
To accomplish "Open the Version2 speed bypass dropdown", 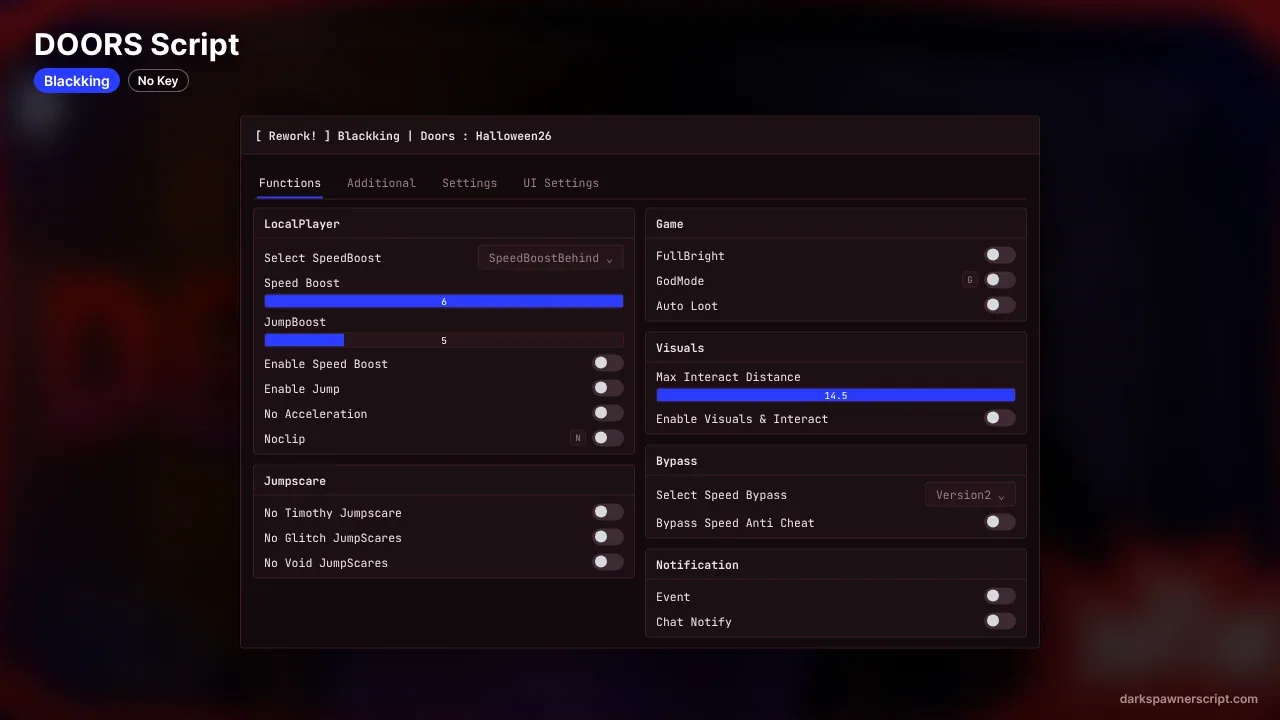I will [970, 495].
